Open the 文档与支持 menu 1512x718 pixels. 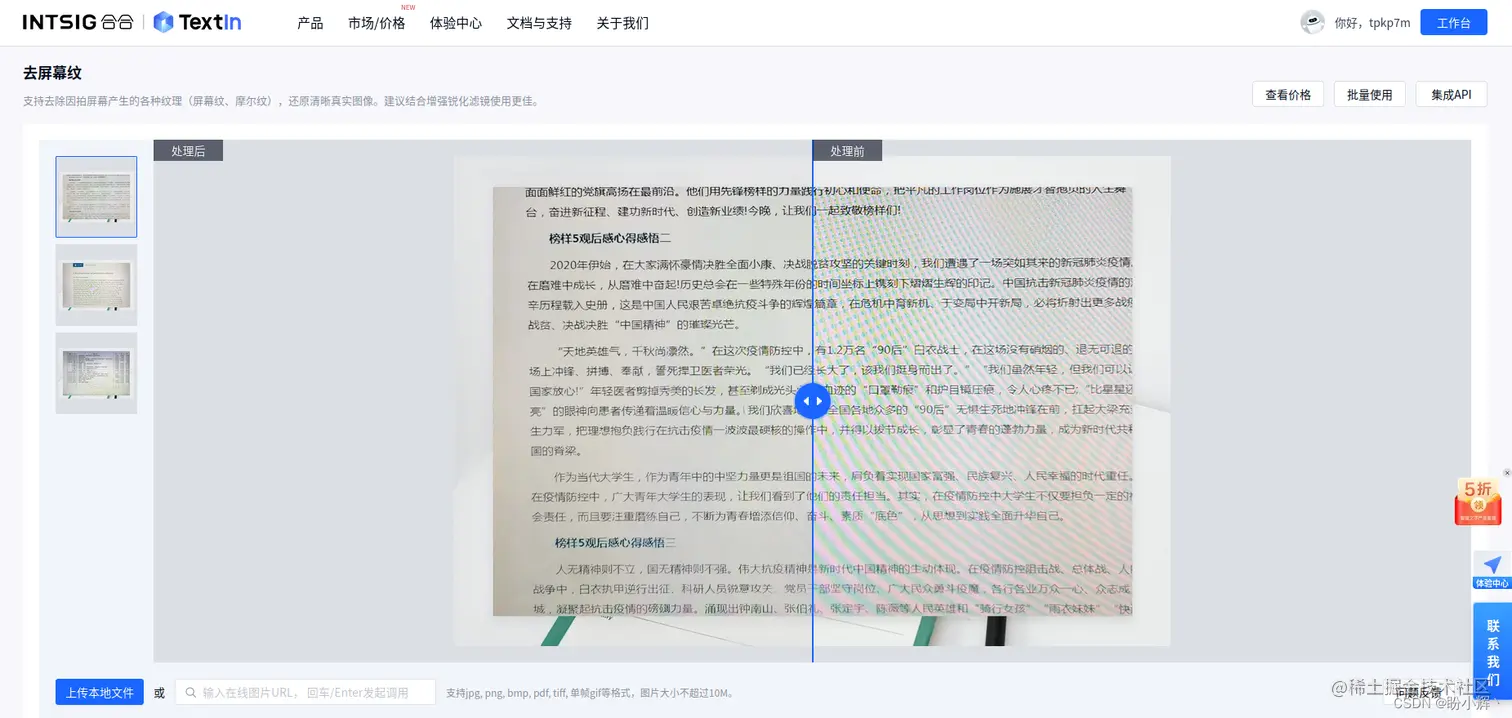point(538,22)
